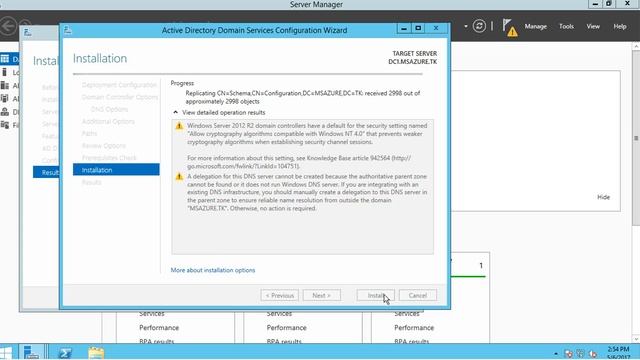Click the Previous button

(280, 295)
